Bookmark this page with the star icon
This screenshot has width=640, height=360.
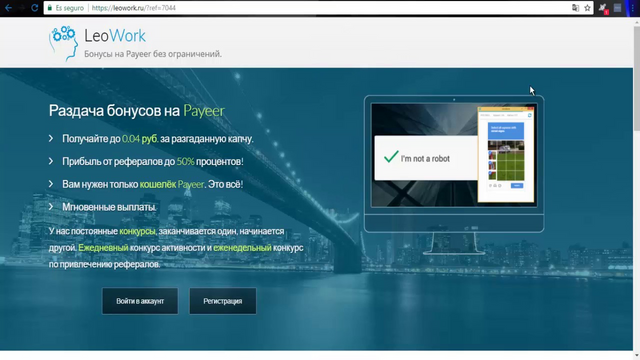pos(587,8)
